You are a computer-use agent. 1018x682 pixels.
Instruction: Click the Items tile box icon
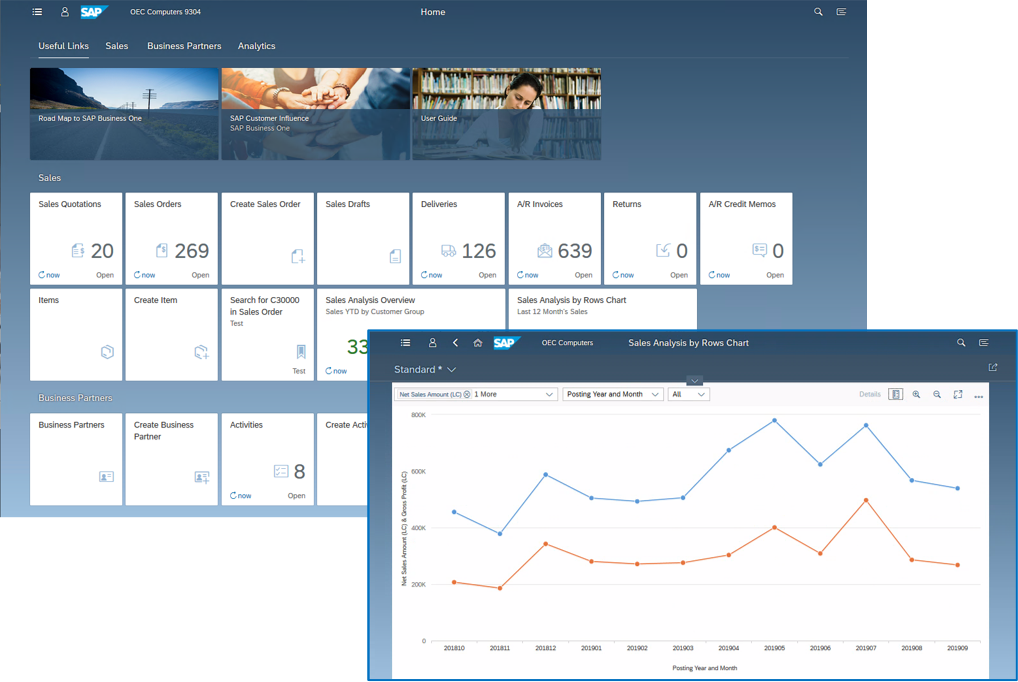coord(107,352)
